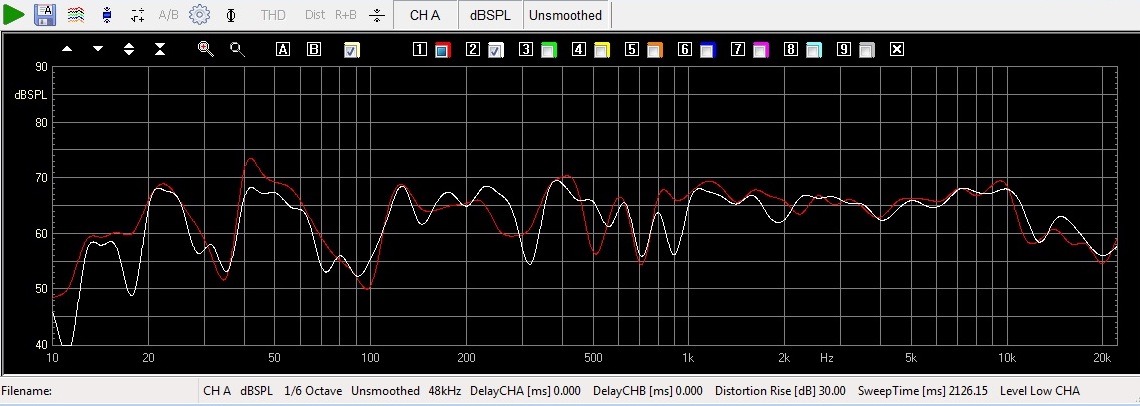Click '48kHz' sample rate in status bar
Screen dimensions: 1140x406
(x=444, y=391)
